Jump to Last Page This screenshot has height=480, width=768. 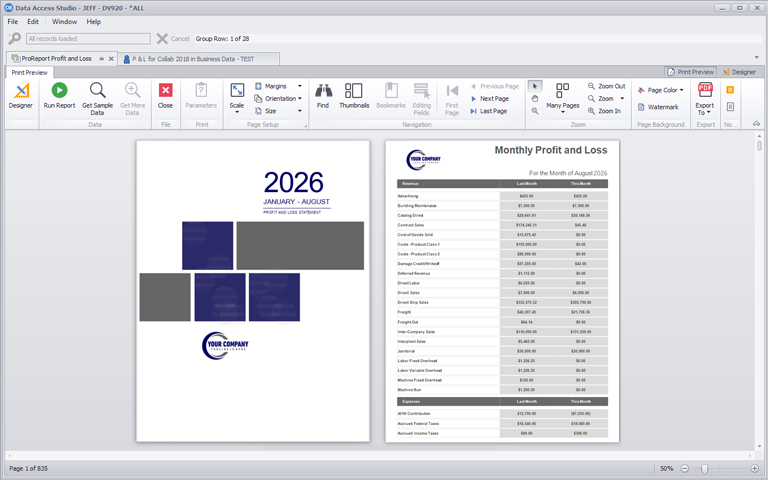(x=493, y=111)
